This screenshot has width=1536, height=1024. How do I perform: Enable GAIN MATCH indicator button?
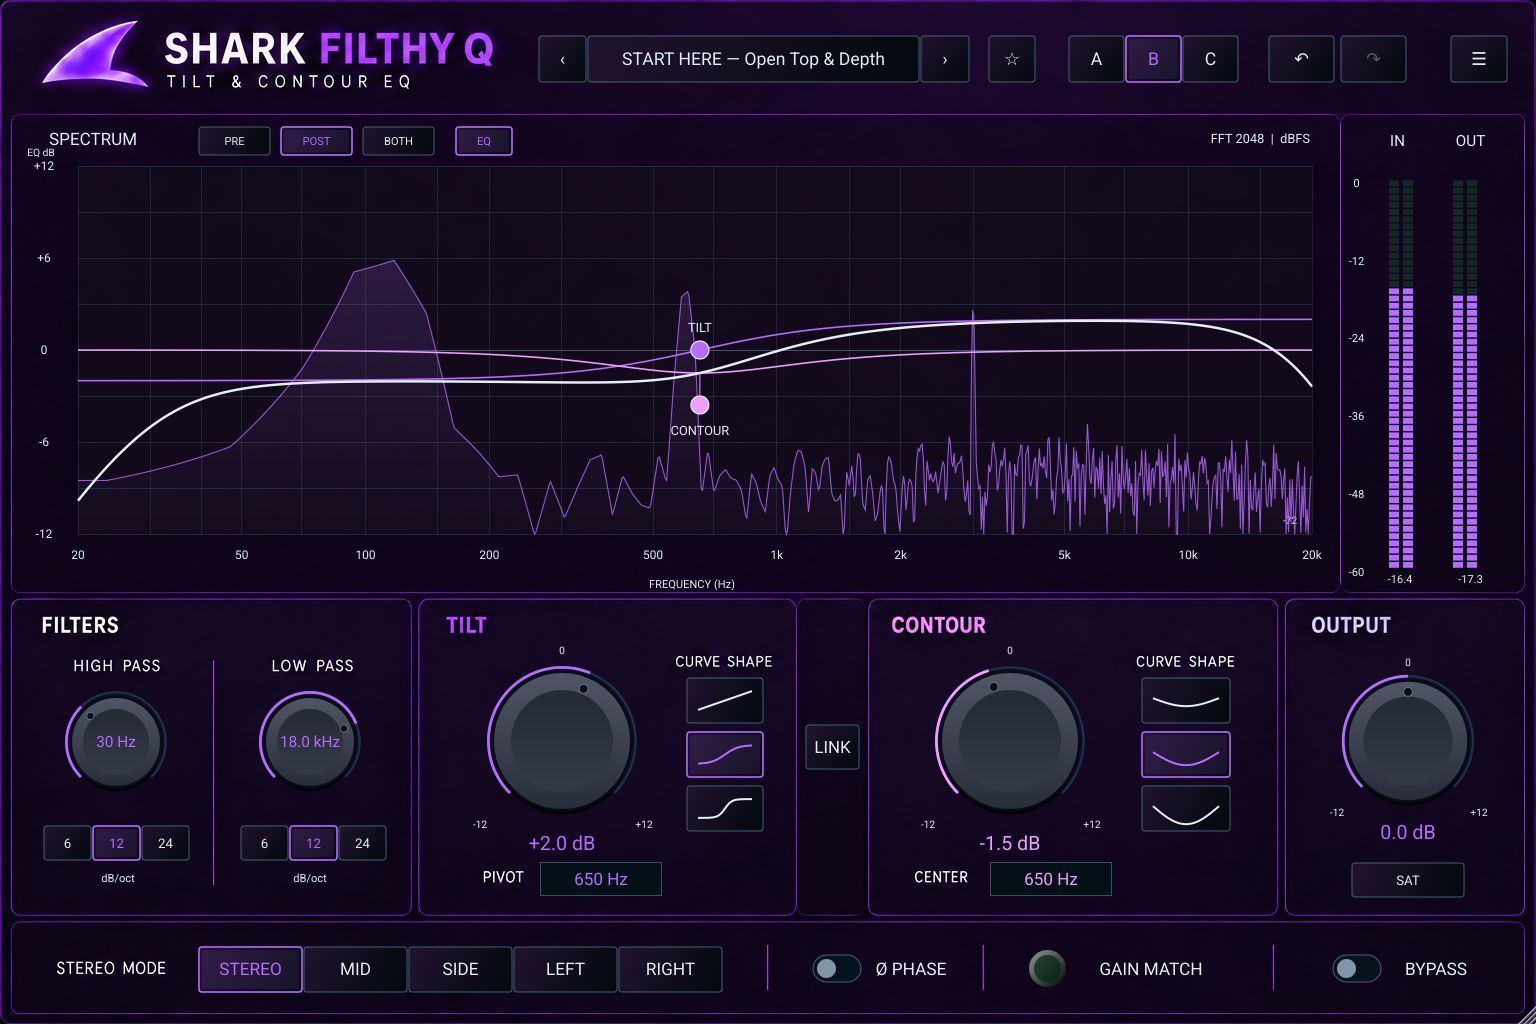coord(1047,968)
